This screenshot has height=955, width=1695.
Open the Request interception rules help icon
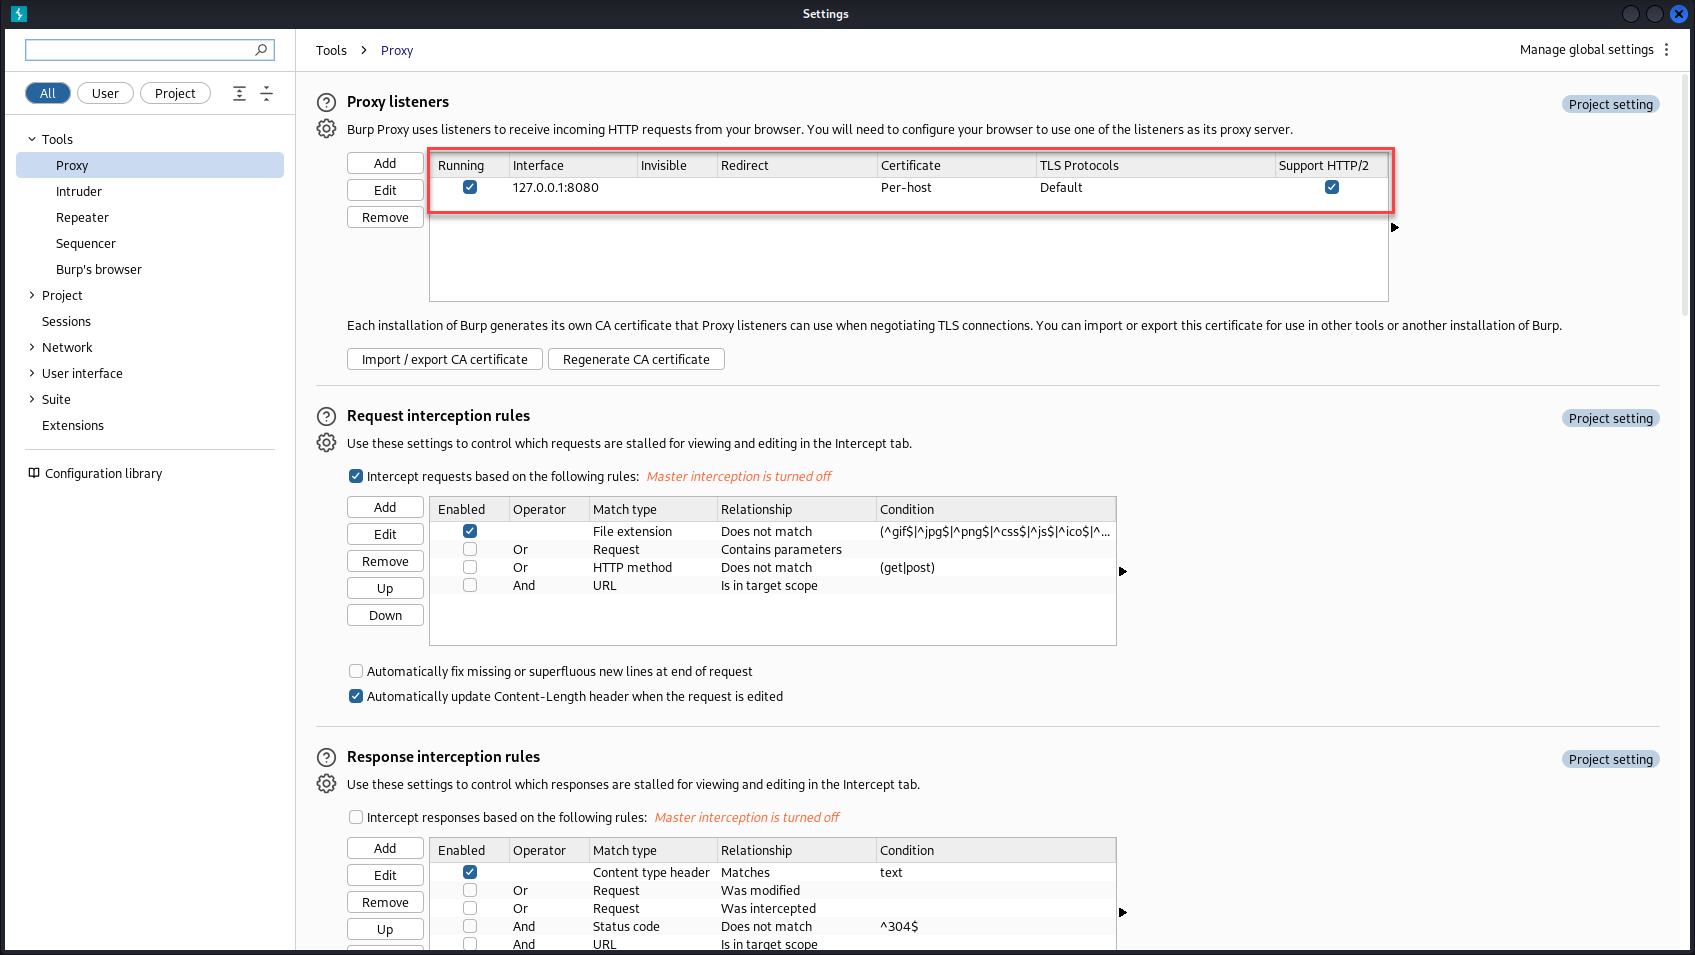click(x=326, y=416)
